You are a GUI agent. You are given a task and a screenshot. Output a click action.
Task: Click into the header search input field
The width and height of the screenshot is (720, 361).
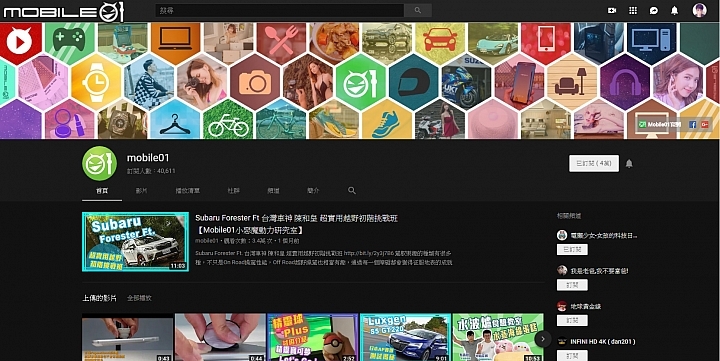click(280, 10)
